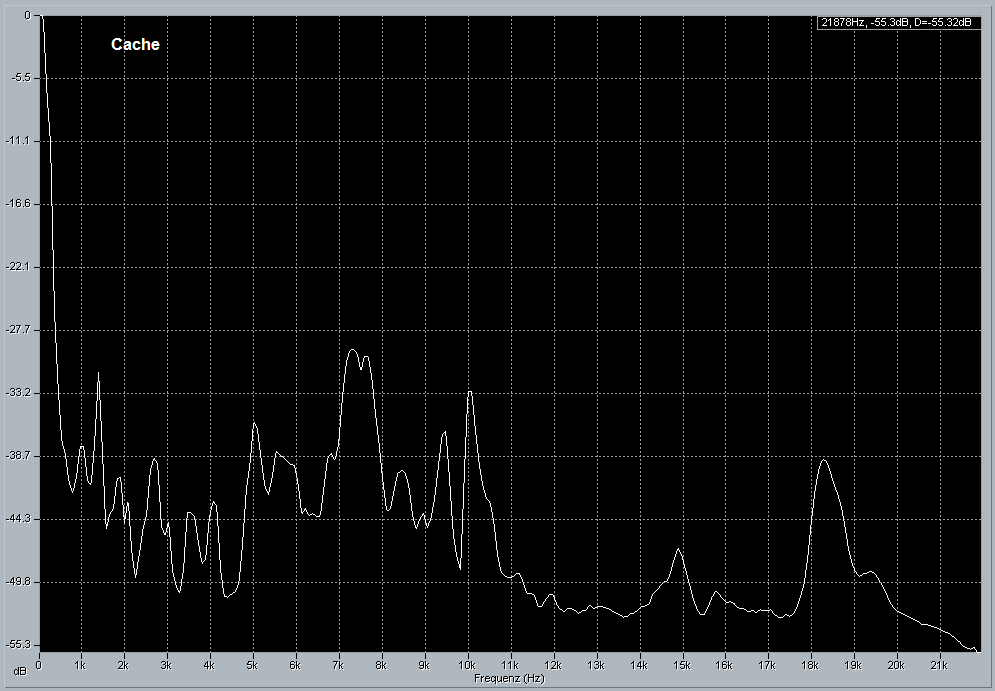The height and width of the screenshot is (691, 995).
Task: Select the '3k' frequency axis tick
Action: pos(166,666)
